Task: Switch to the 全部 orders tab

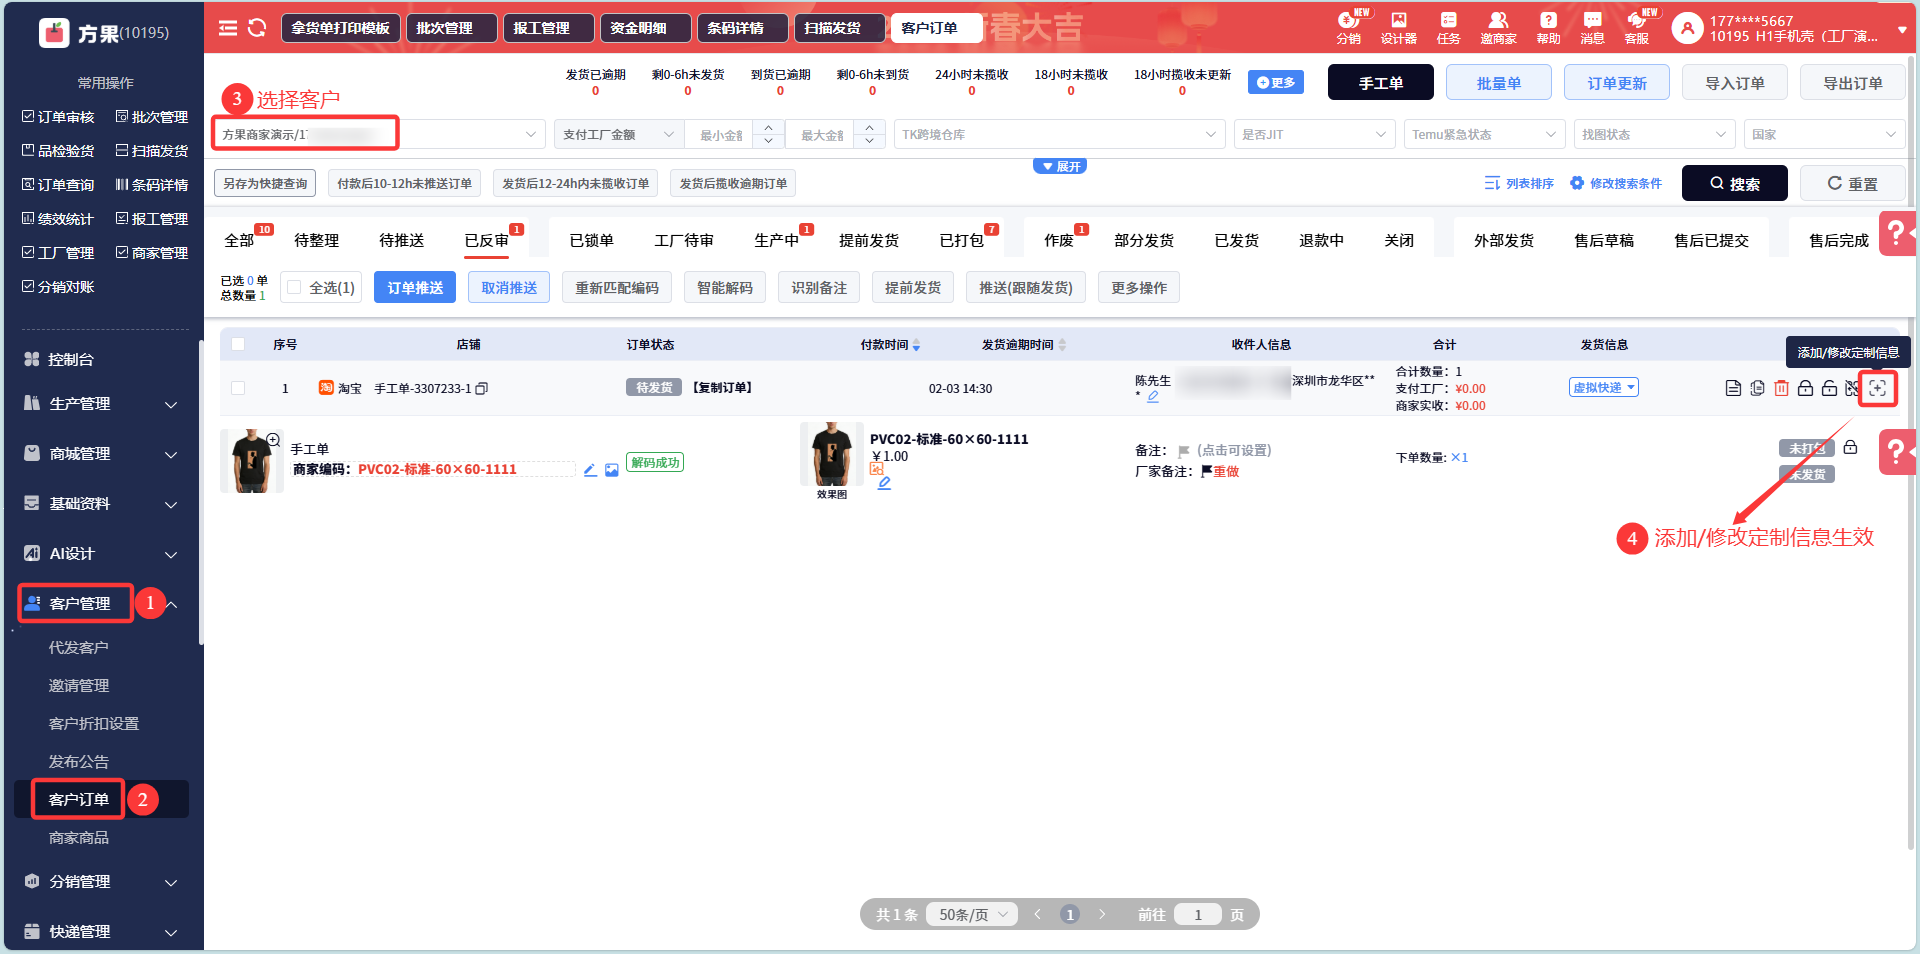Action: click(240, 240)
